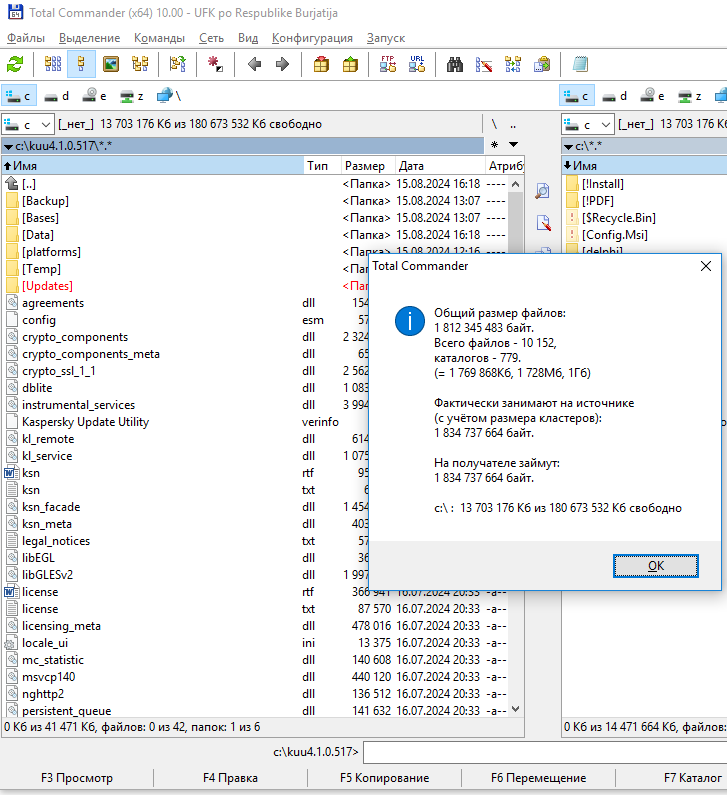Screen dimensions: 727x795
Task: Click F5 Копирование button
Action: point(384,778)
